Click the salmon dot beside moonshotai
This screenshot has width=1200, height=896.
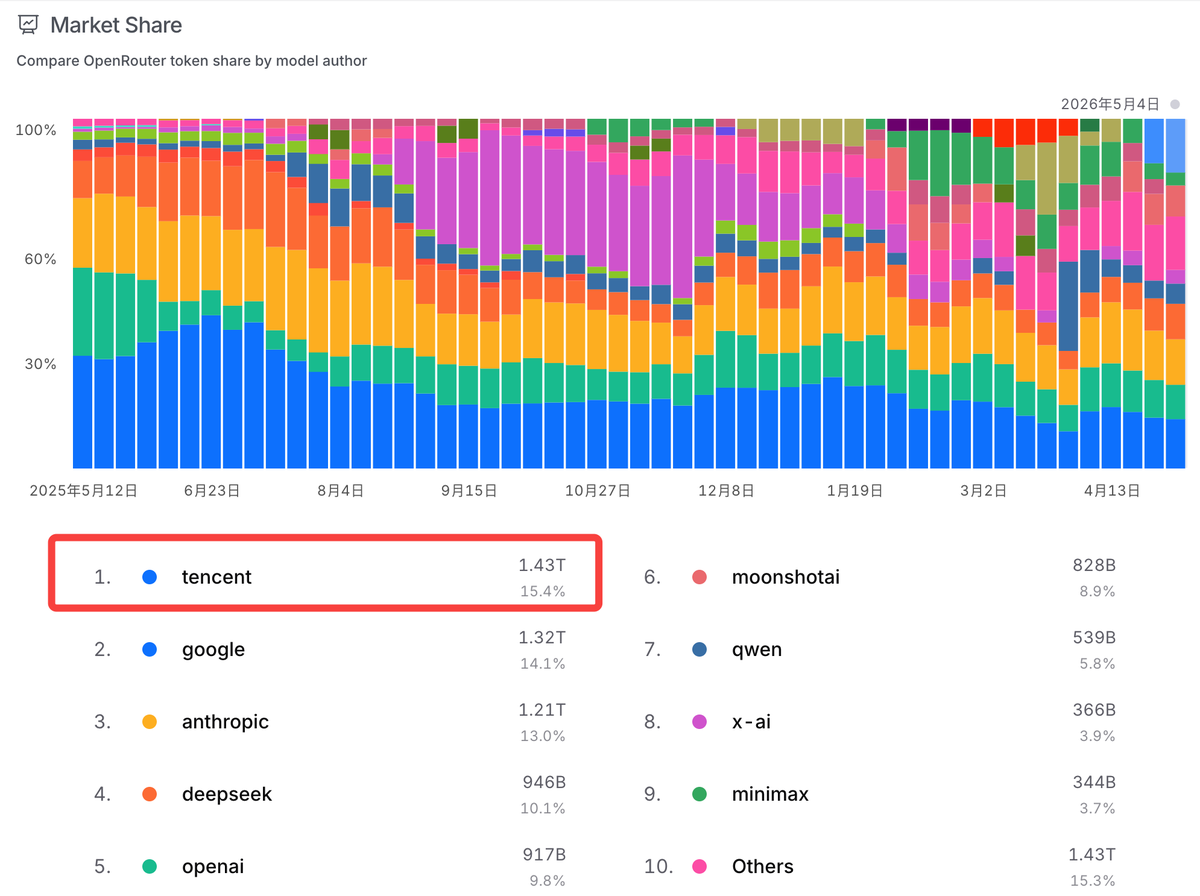(x=700, y=577)
